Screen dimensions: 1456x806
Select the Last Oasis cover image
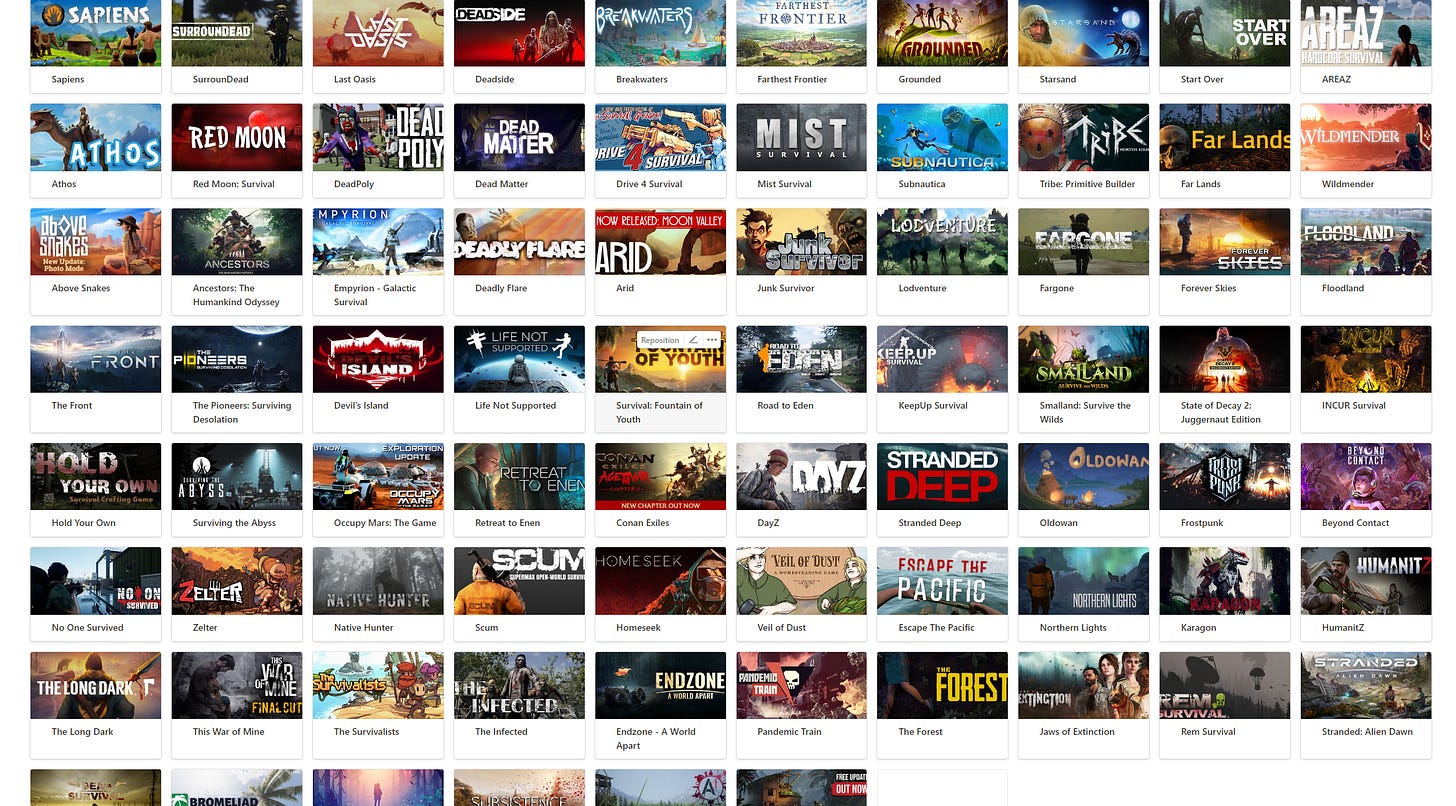point(378,33)
